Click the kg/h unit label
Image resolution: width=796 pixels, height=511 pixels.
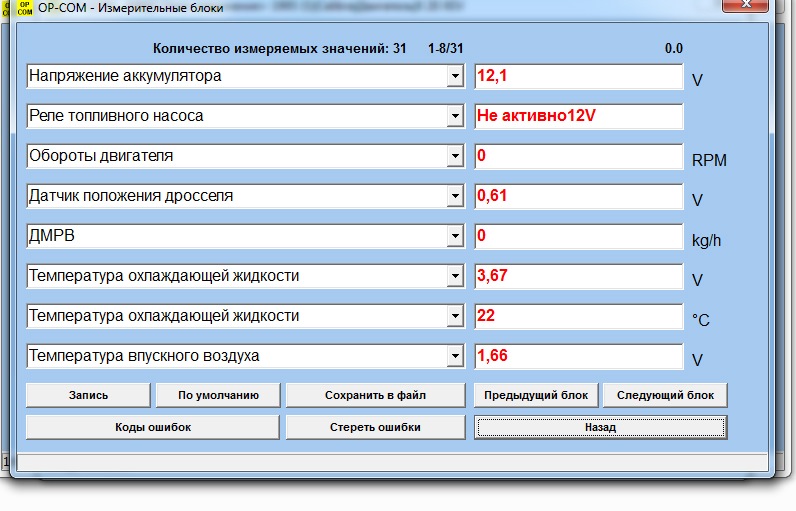[x=706, y=240]
